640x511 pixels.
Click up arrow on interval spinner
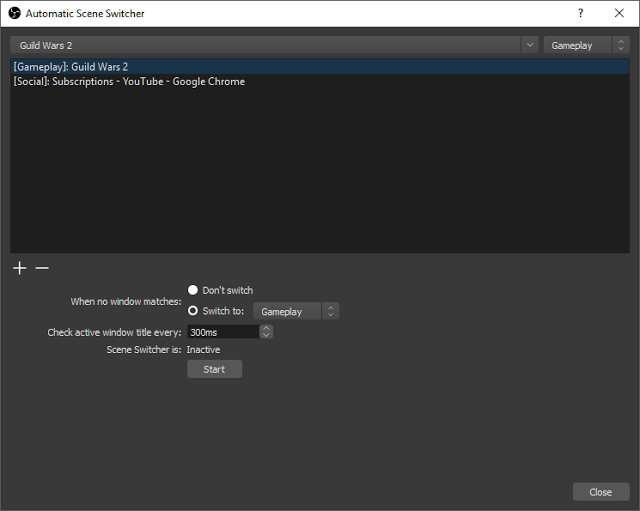point(266,328)
